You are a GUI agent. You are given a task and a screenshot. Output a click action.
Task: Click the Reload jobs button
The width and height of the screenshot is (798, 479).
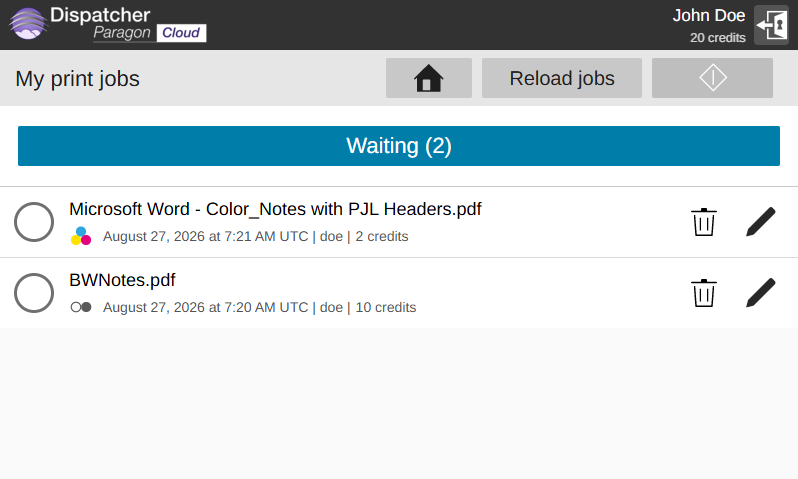[x=562, y=78]
